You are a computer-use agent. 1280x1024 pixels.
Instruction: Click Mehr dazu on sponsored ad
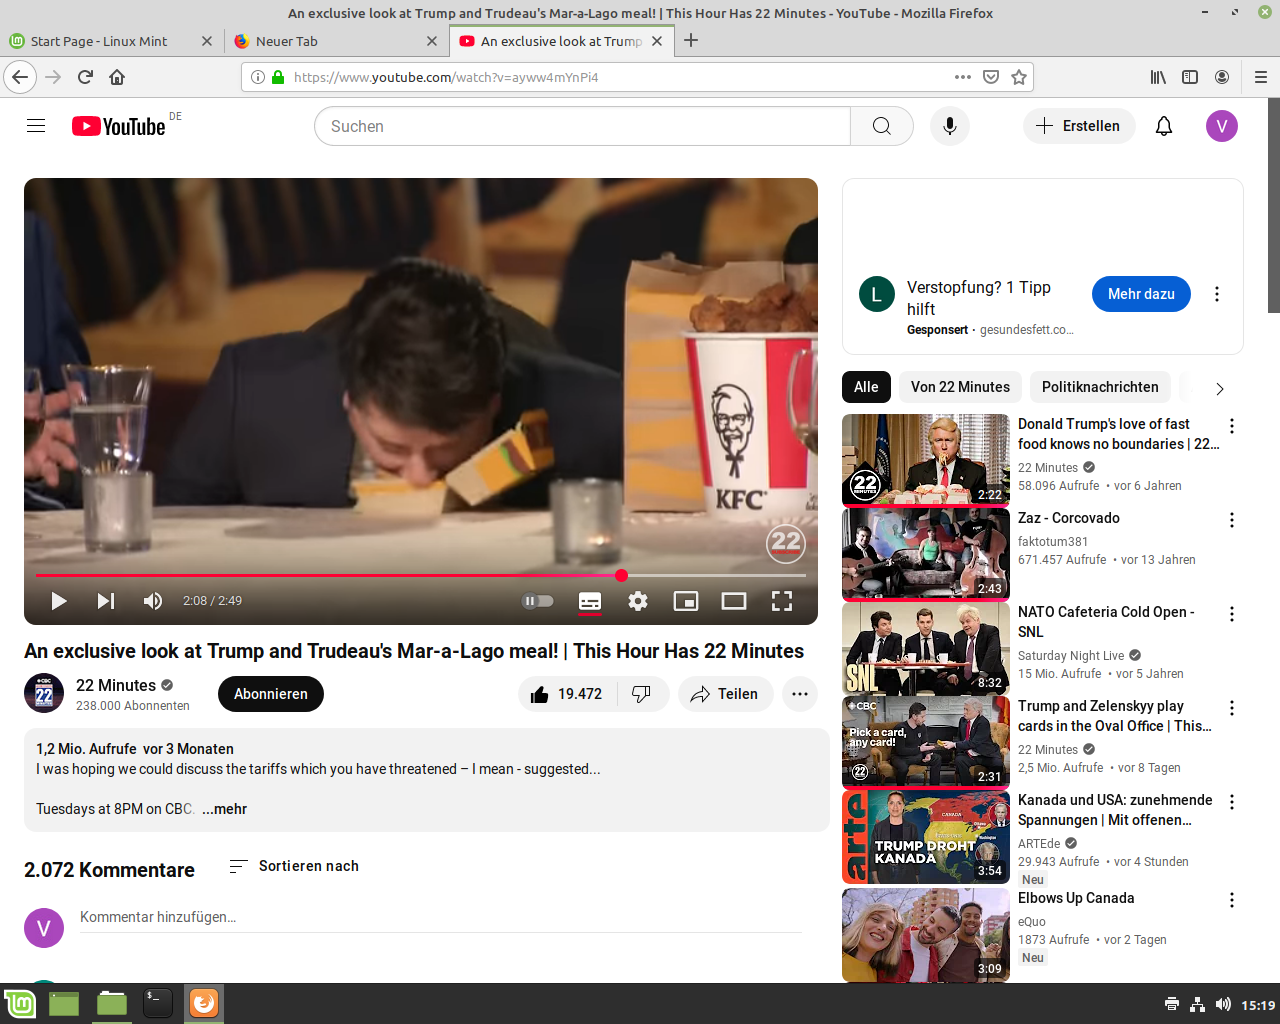coord(1141,294)
